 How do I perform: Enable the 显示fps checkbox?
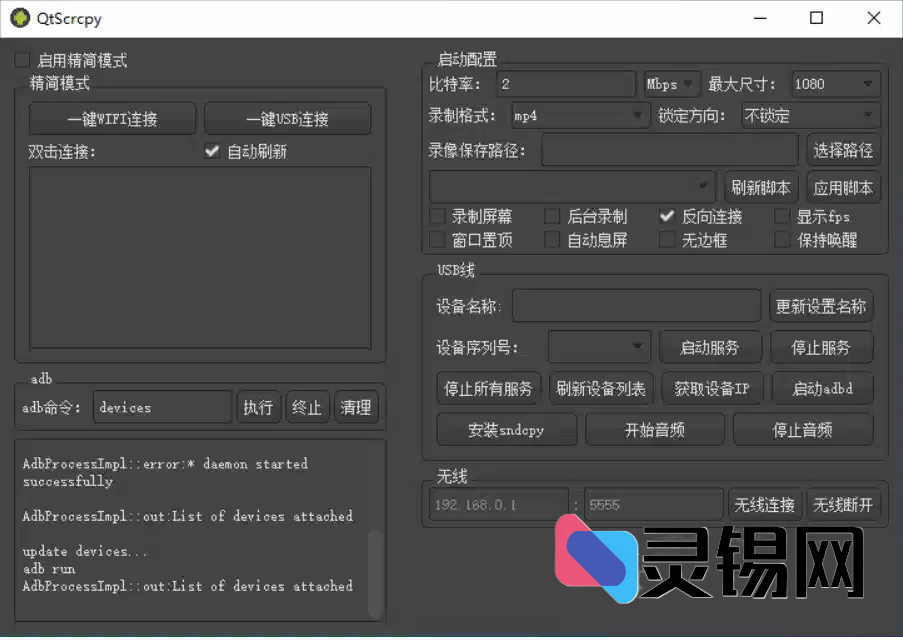[x=782, y=216]
